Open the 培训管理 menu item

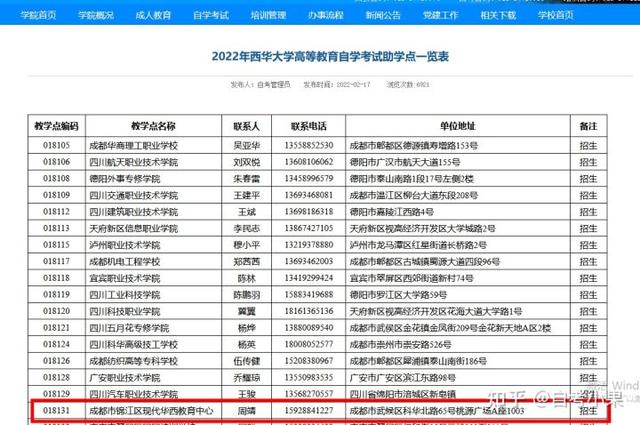268,16
